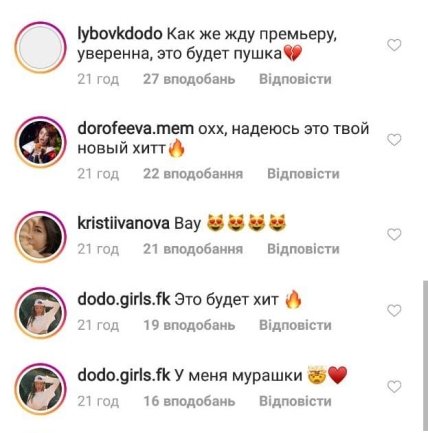Open the kristiivanova username link
Image resolution: width=428 pixels, height=433 pixels.
point(123,223)
